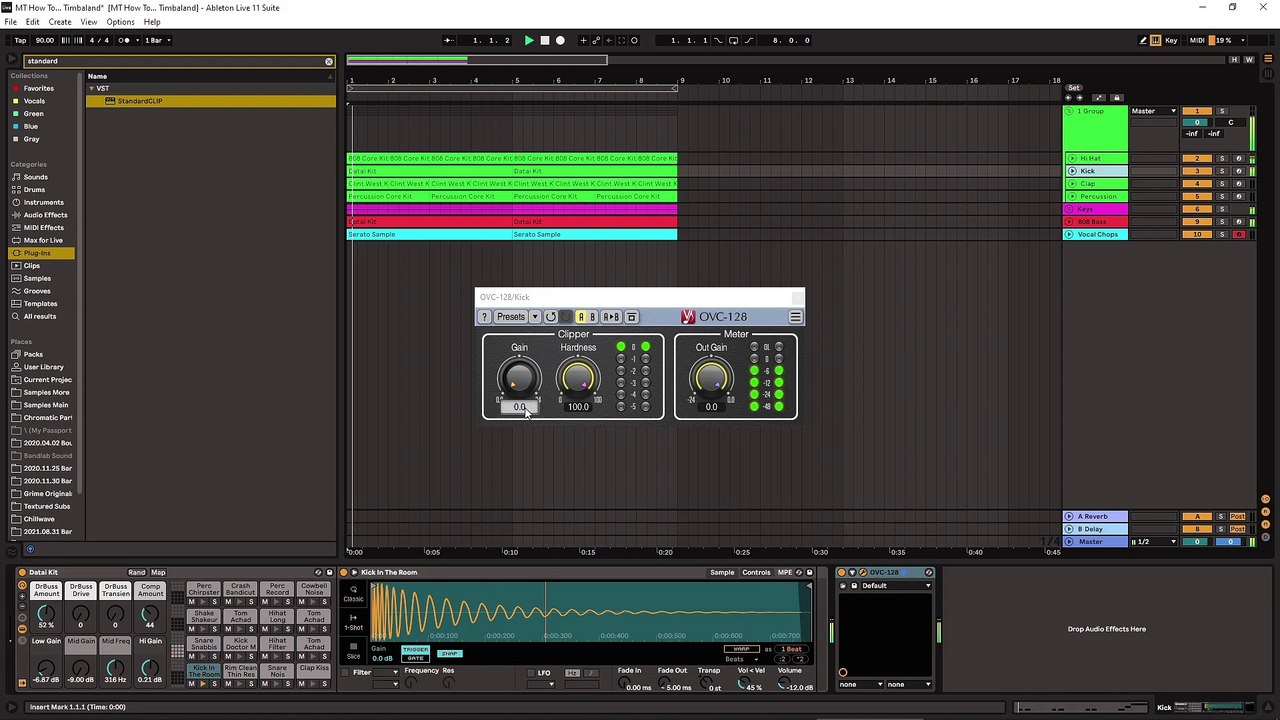Click the OVC-128 Hardness knob

pos(578,378)
